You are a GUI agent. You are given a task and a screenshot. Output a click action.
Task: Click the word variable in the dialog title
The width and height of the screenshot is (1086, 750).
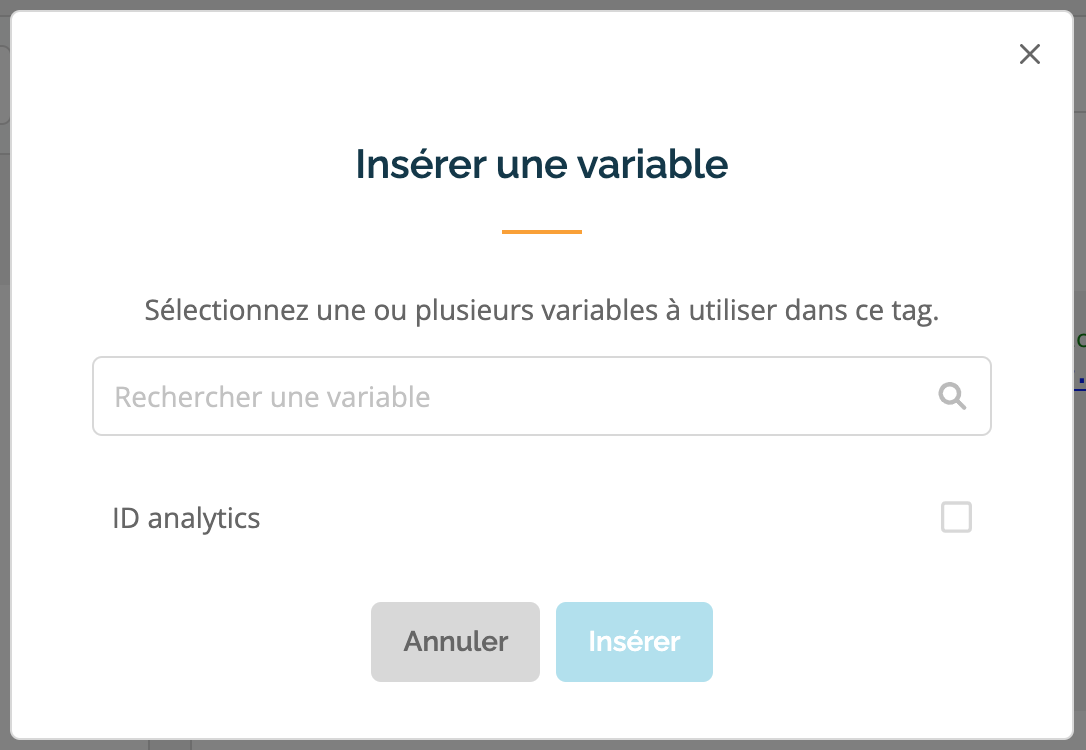point(652,164)
